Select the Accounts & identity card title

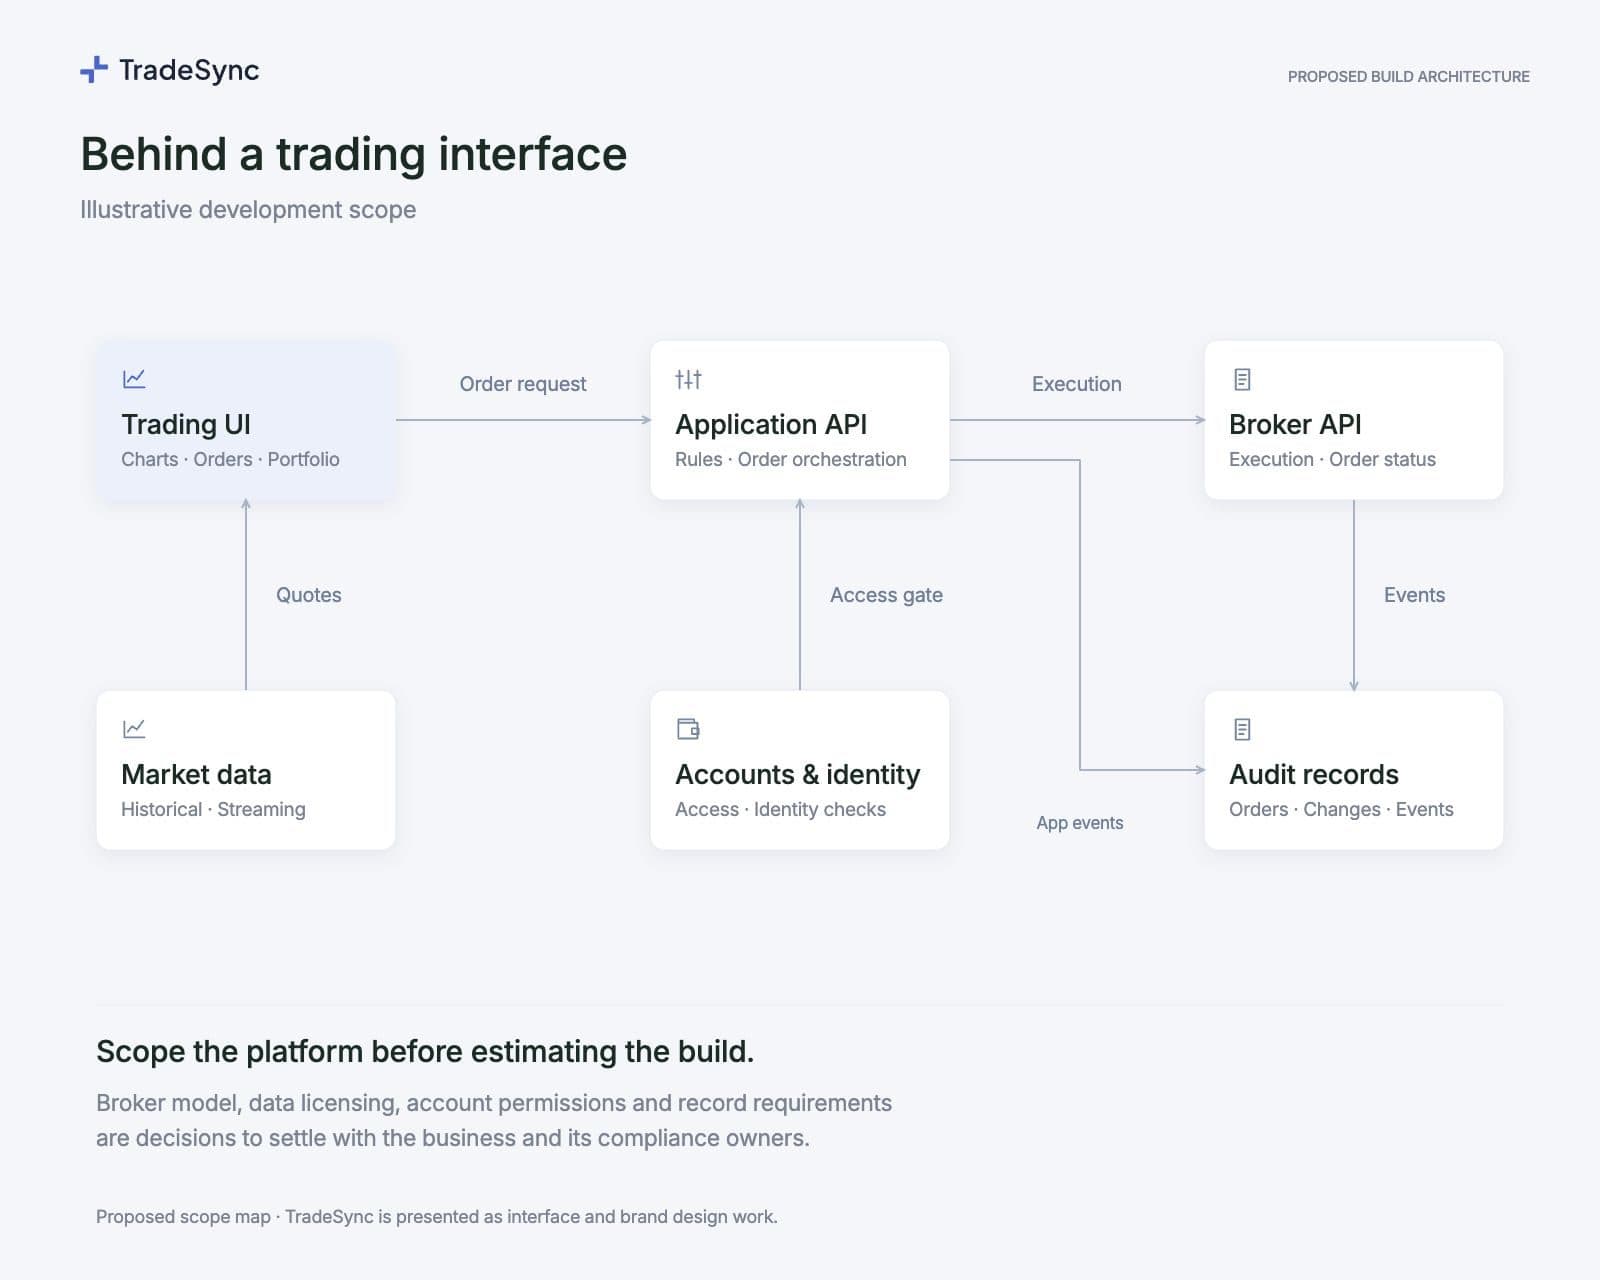(798, 774)
